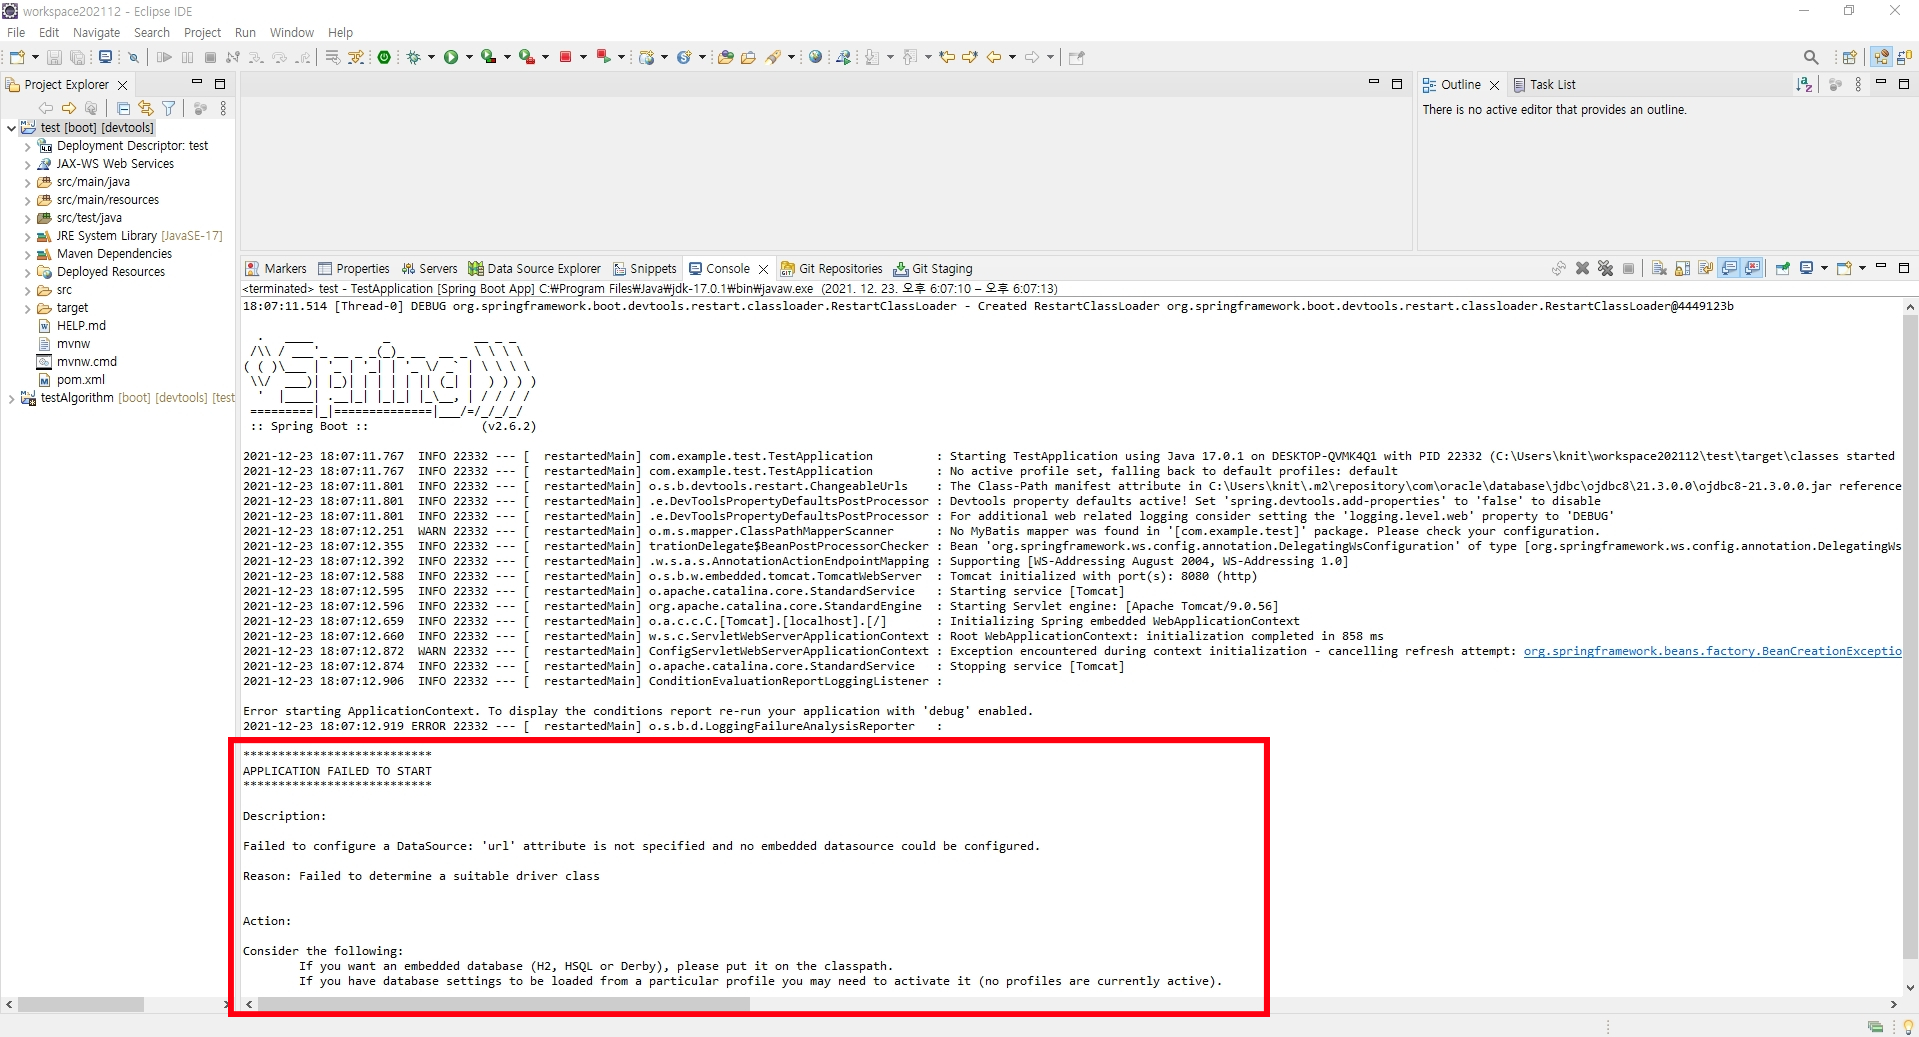Click Remove All Terminated Launches icon

[x=1605, y=268]
